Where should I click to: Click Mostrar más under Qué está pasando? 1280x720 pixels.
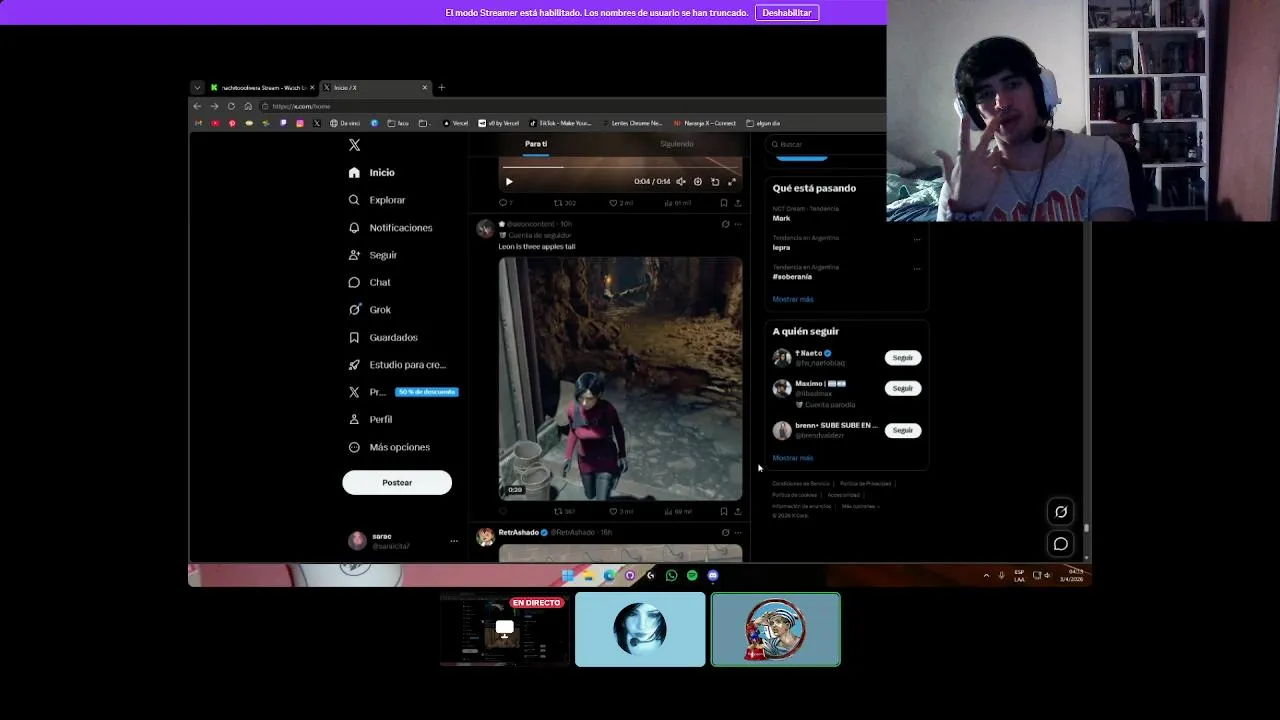pos(793,300)
